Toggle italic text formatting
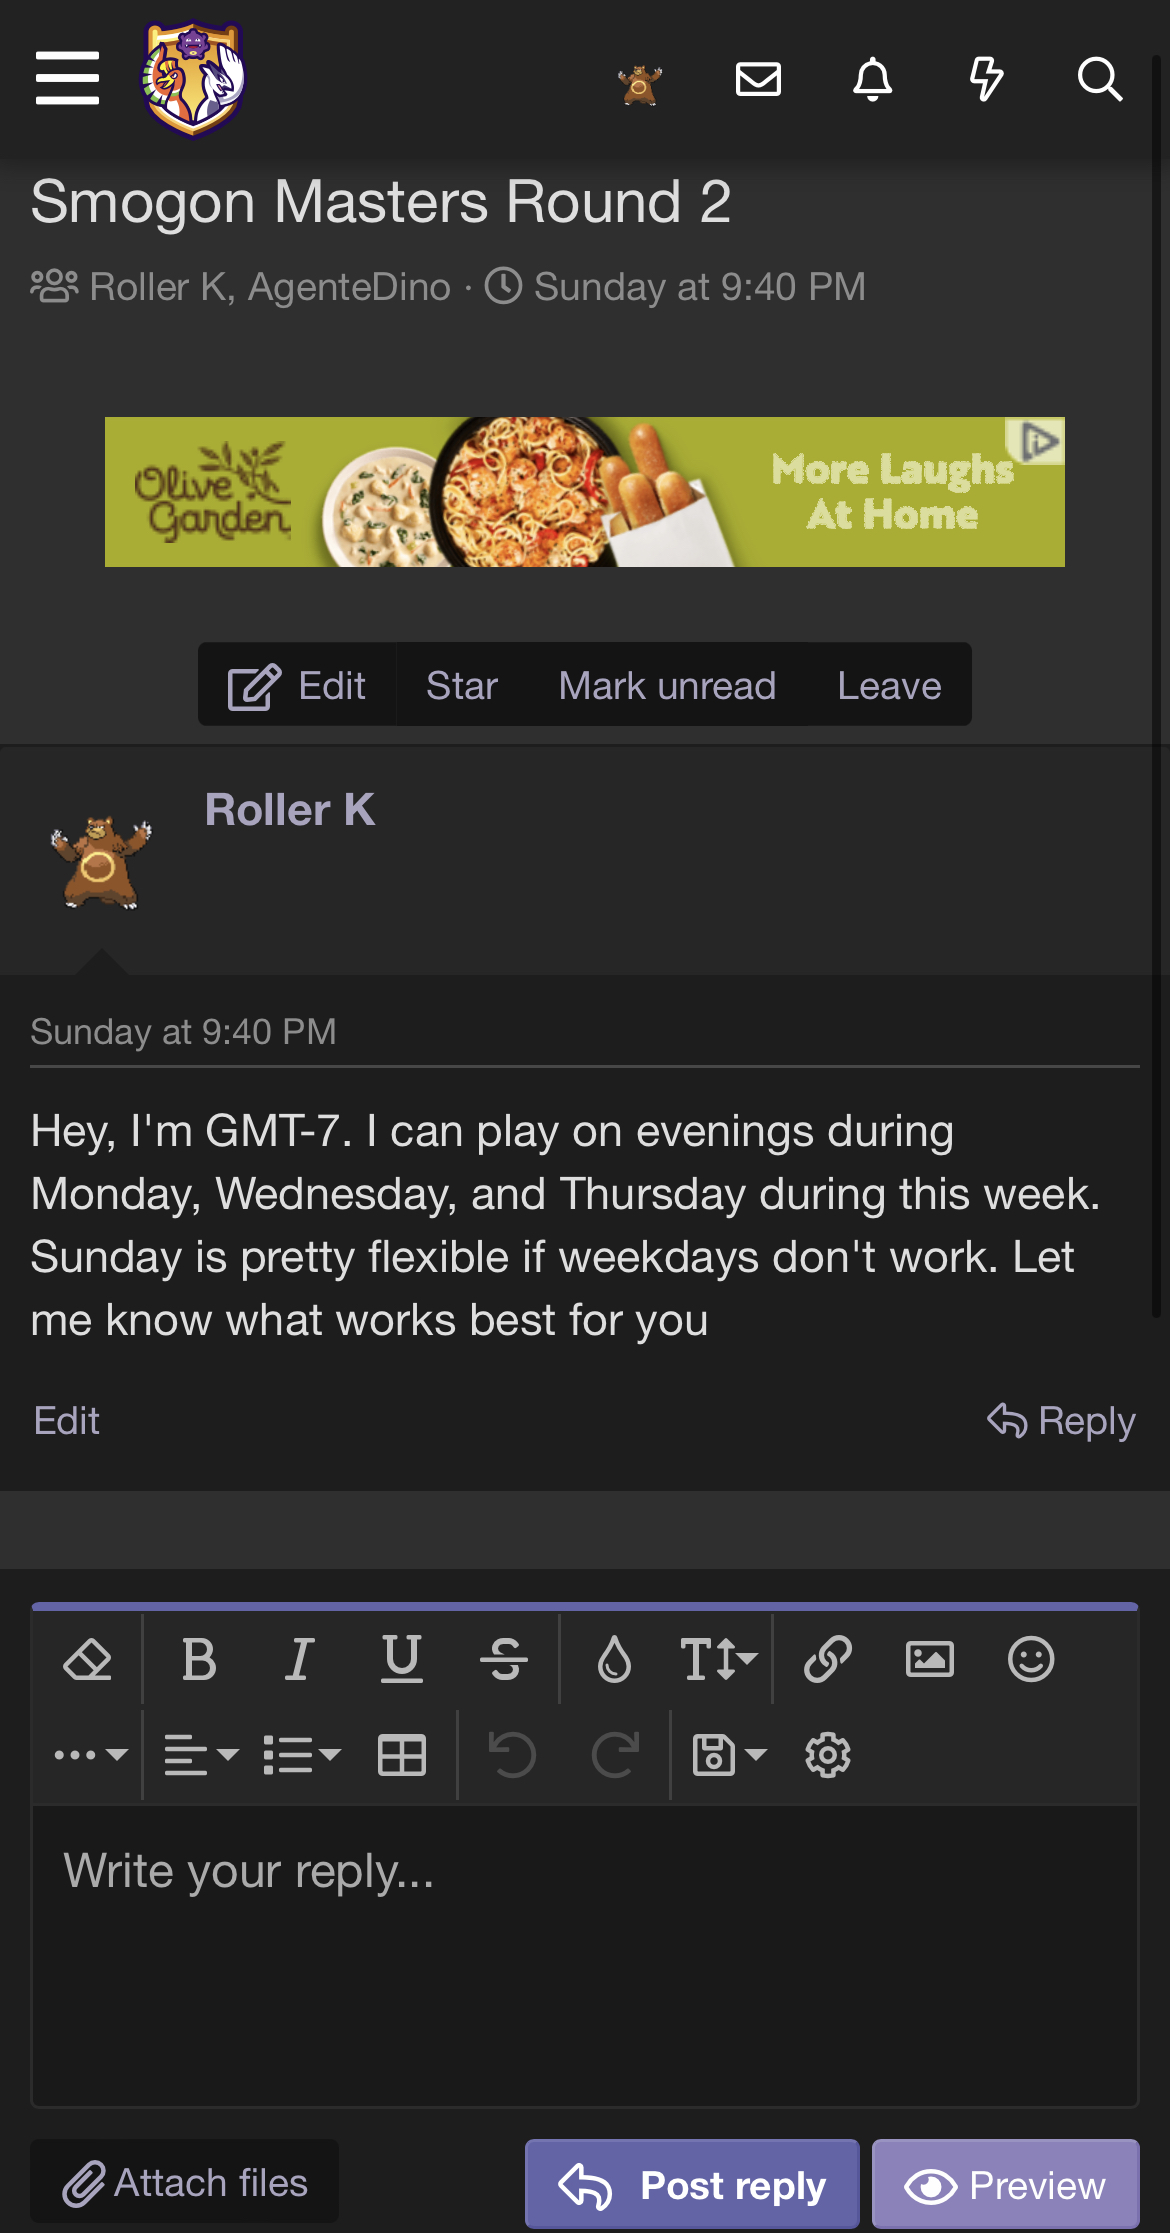Viewport: 1170px width, 2233px height. pyautogui.click(x=300, y=1660)
